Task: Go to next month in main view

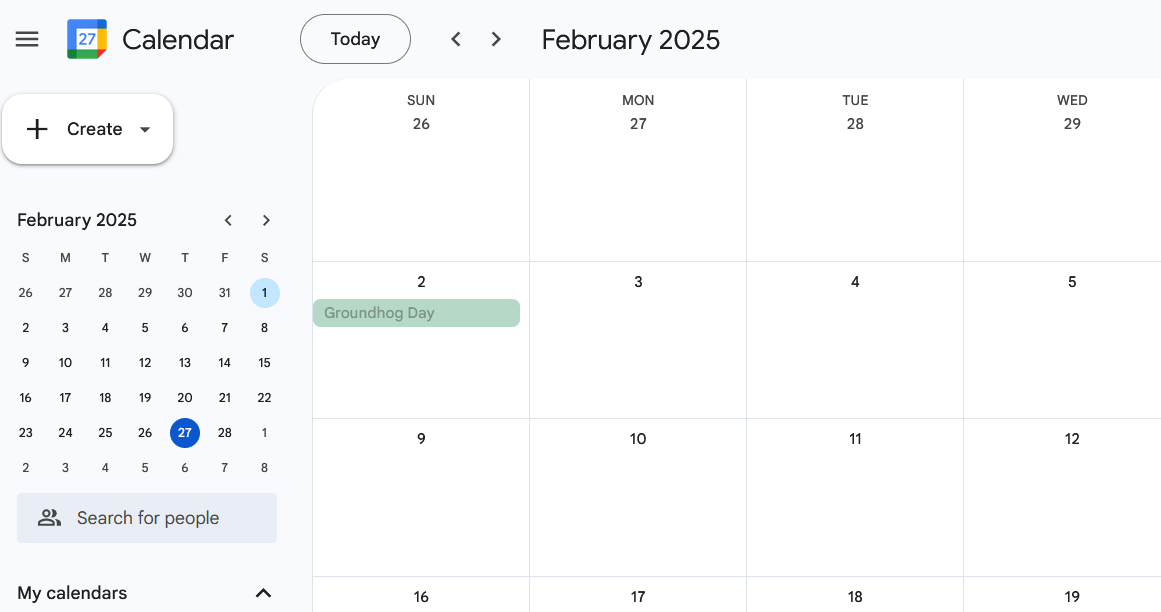Action: coord(496,39)
